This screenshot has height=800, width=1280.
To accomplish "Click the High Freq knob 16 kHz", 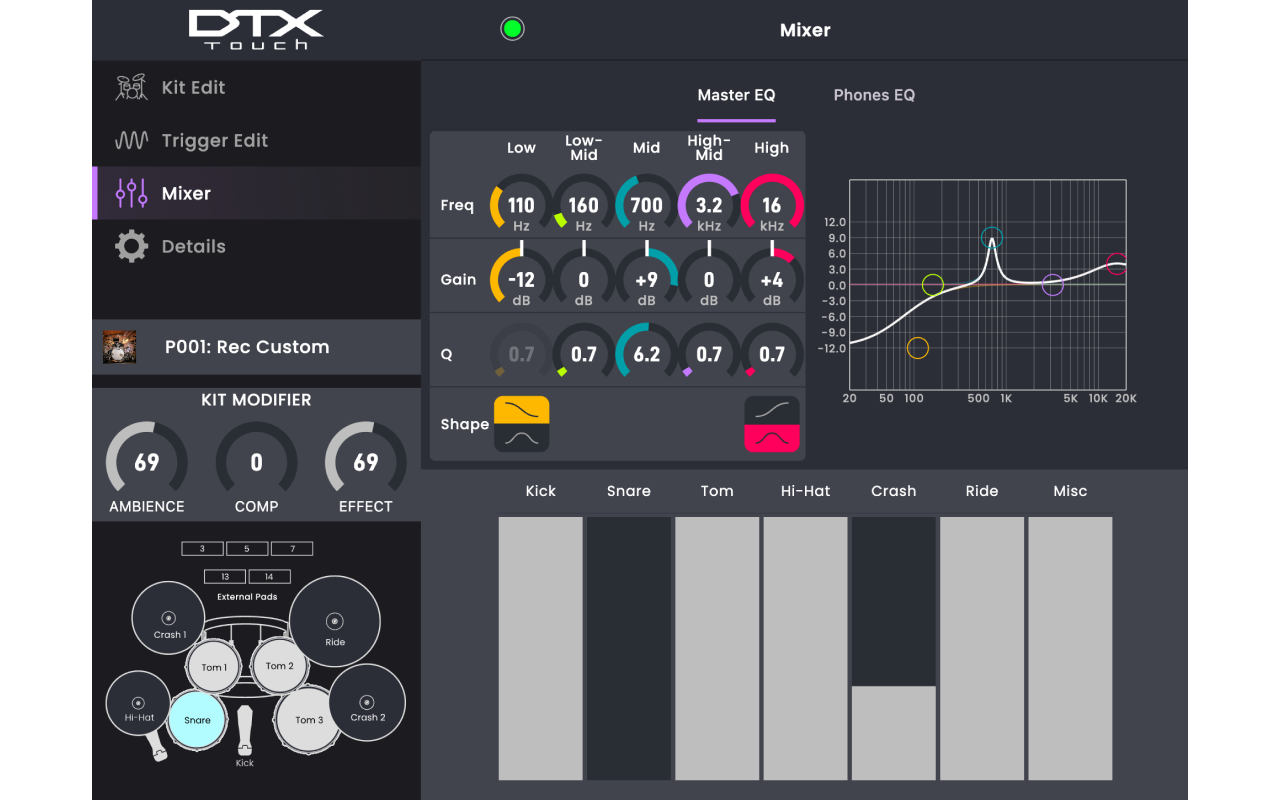I will 772,206.
